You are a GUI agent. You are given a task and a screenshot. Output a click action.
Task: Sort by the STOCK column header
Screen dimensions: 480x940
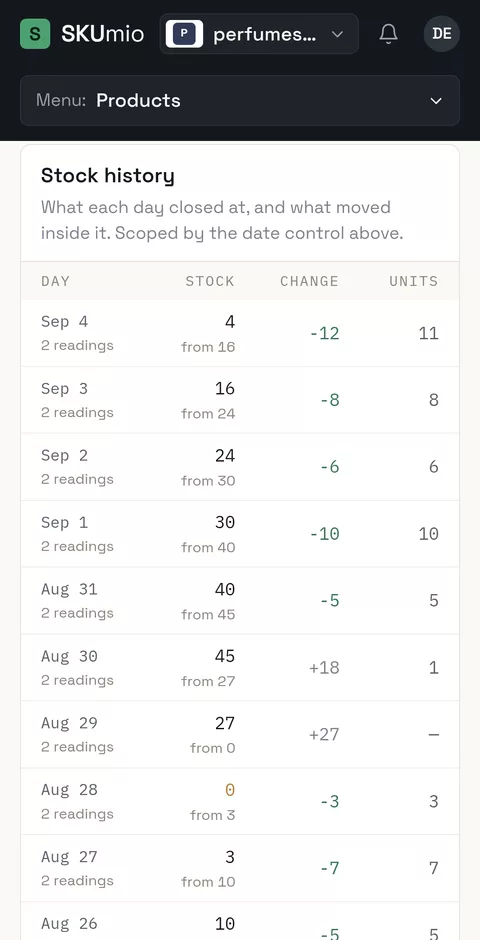click(210, 281)
